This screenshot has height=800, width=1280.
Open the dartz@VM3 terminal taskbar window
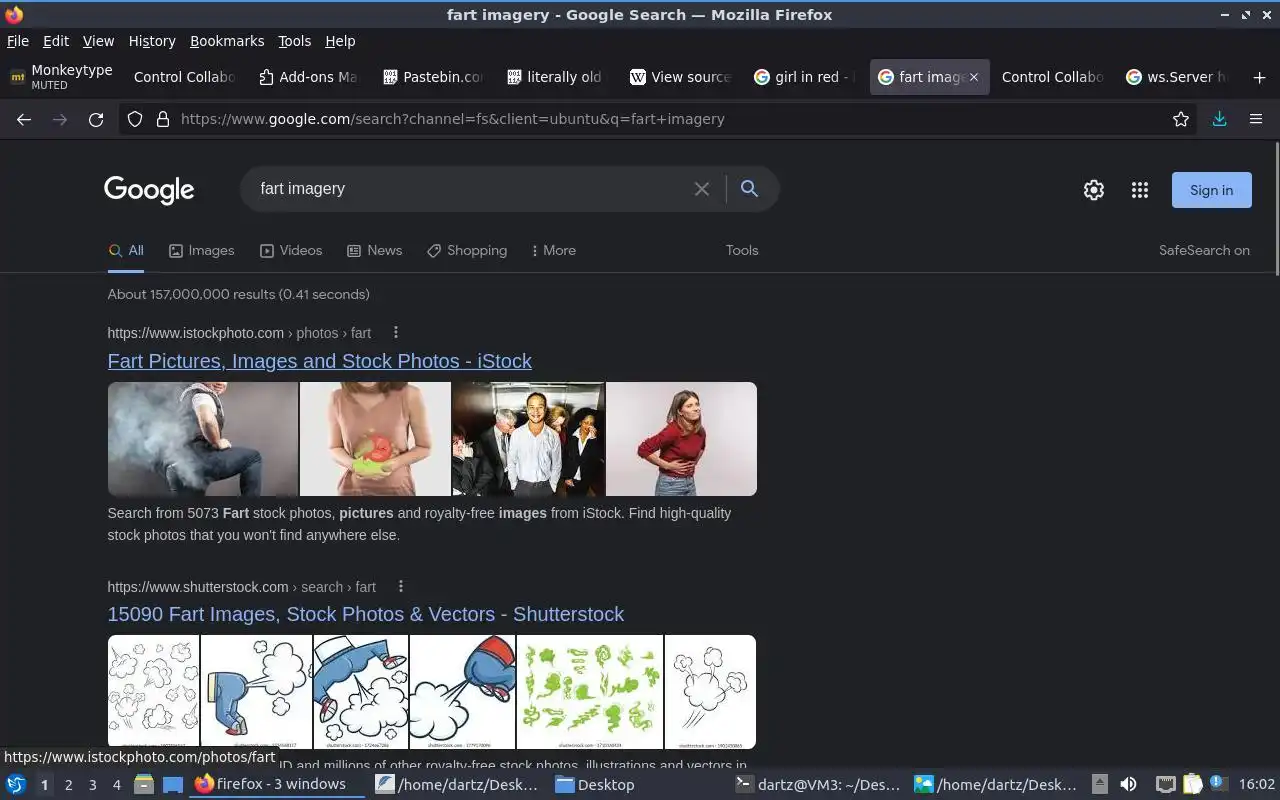pos(818,784)
